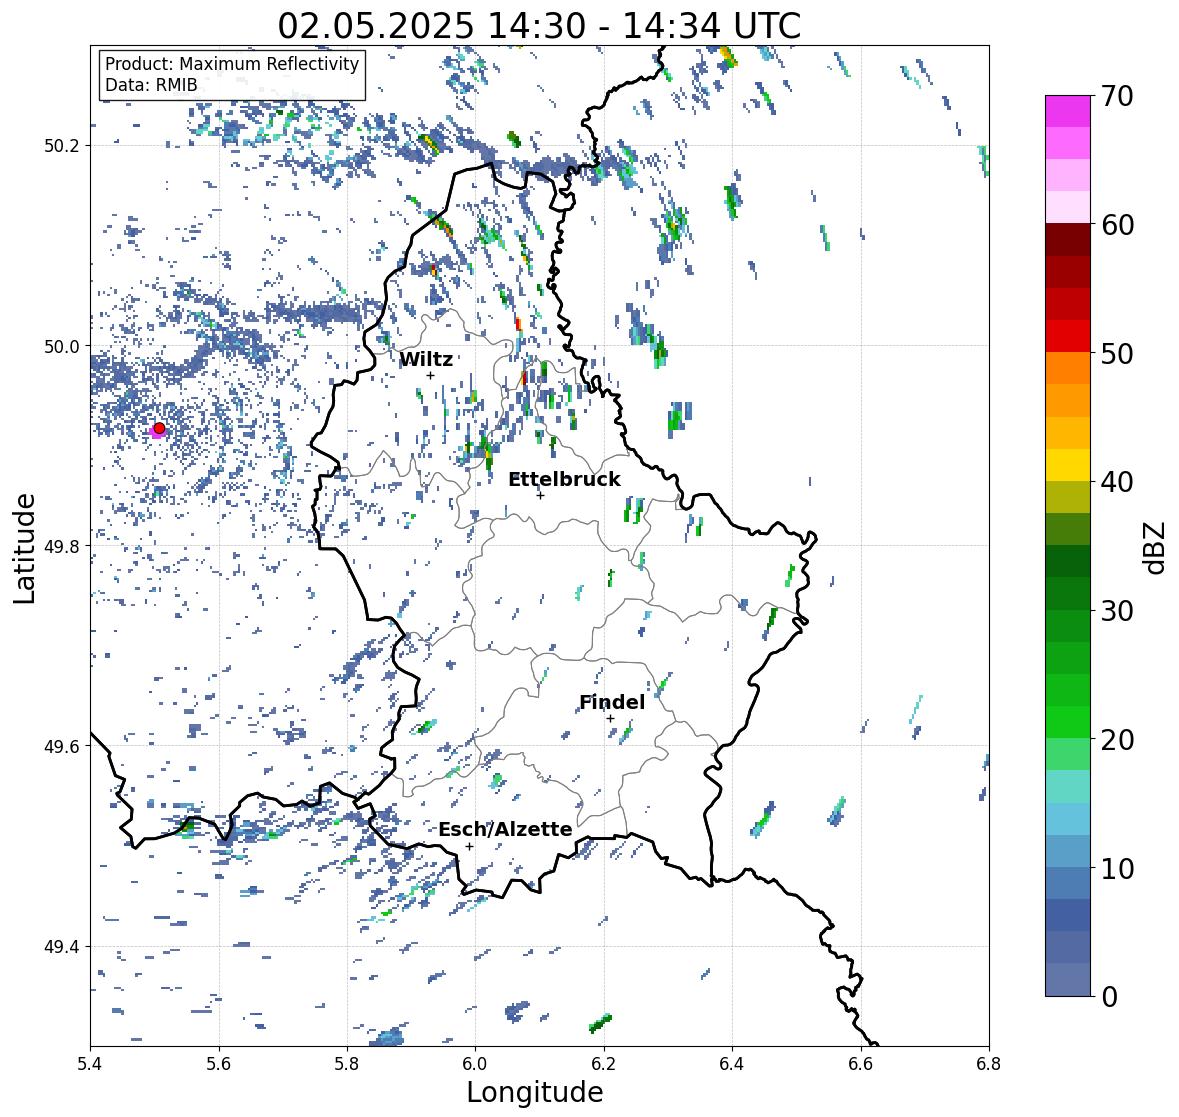This screenshot has height=1117, width=1179.
Task: Click the Ettelbruck city label
Action: [x=564, y=480]
